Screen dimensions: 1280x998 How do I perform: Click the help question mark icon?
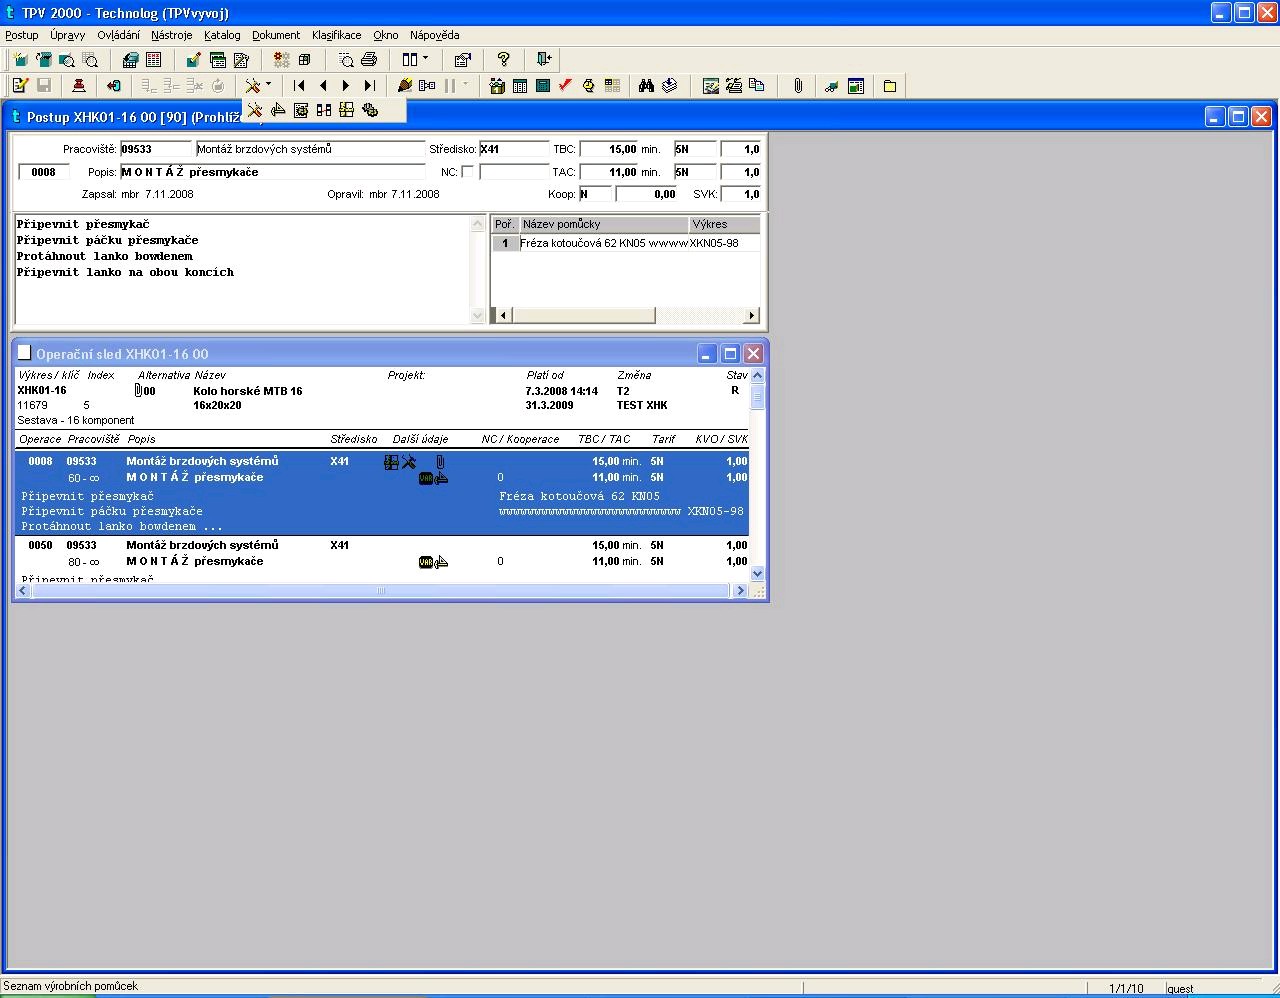click(x=503, y=60)
